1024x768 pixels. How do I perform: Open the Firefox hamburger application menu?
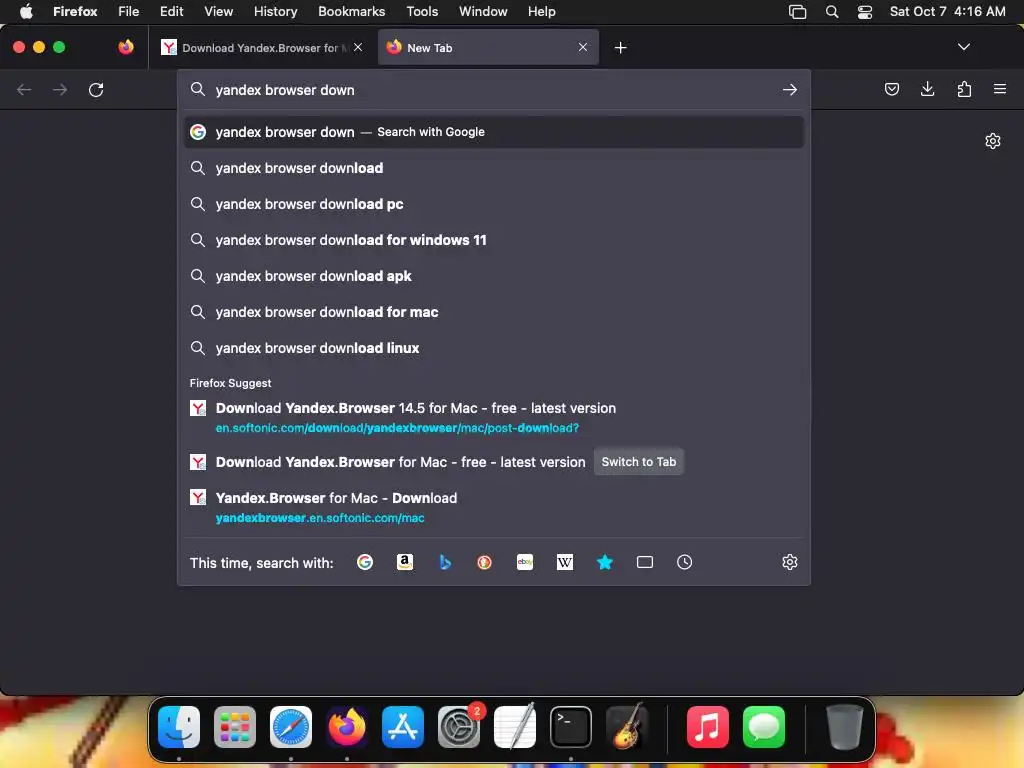1000,89
